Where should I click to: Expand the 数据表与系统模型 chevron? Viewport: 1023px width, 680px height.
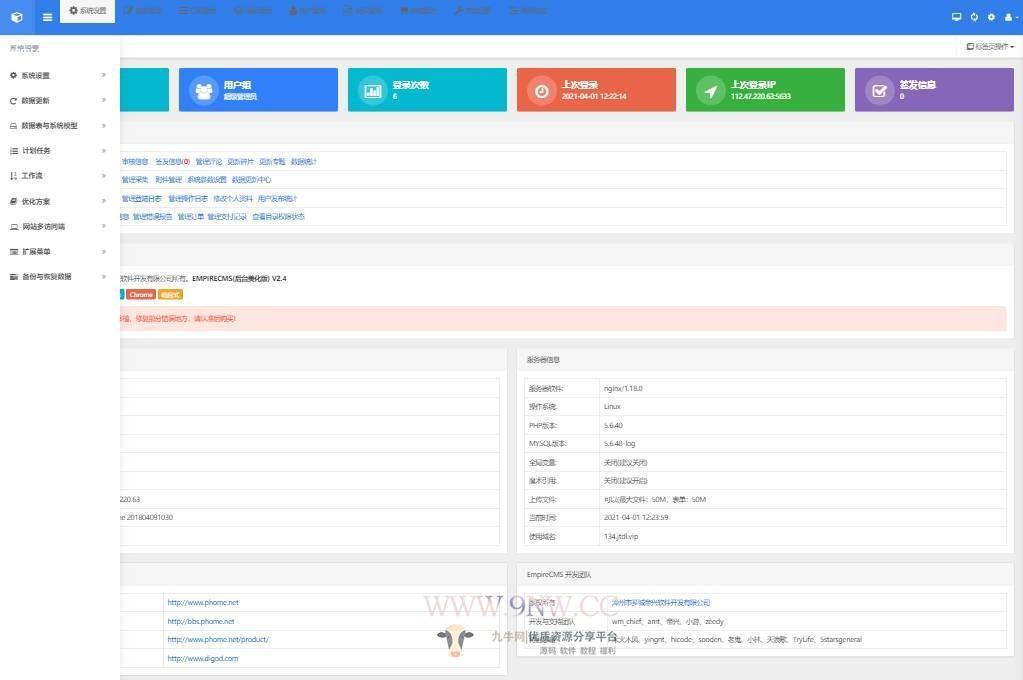click(104, 125)
